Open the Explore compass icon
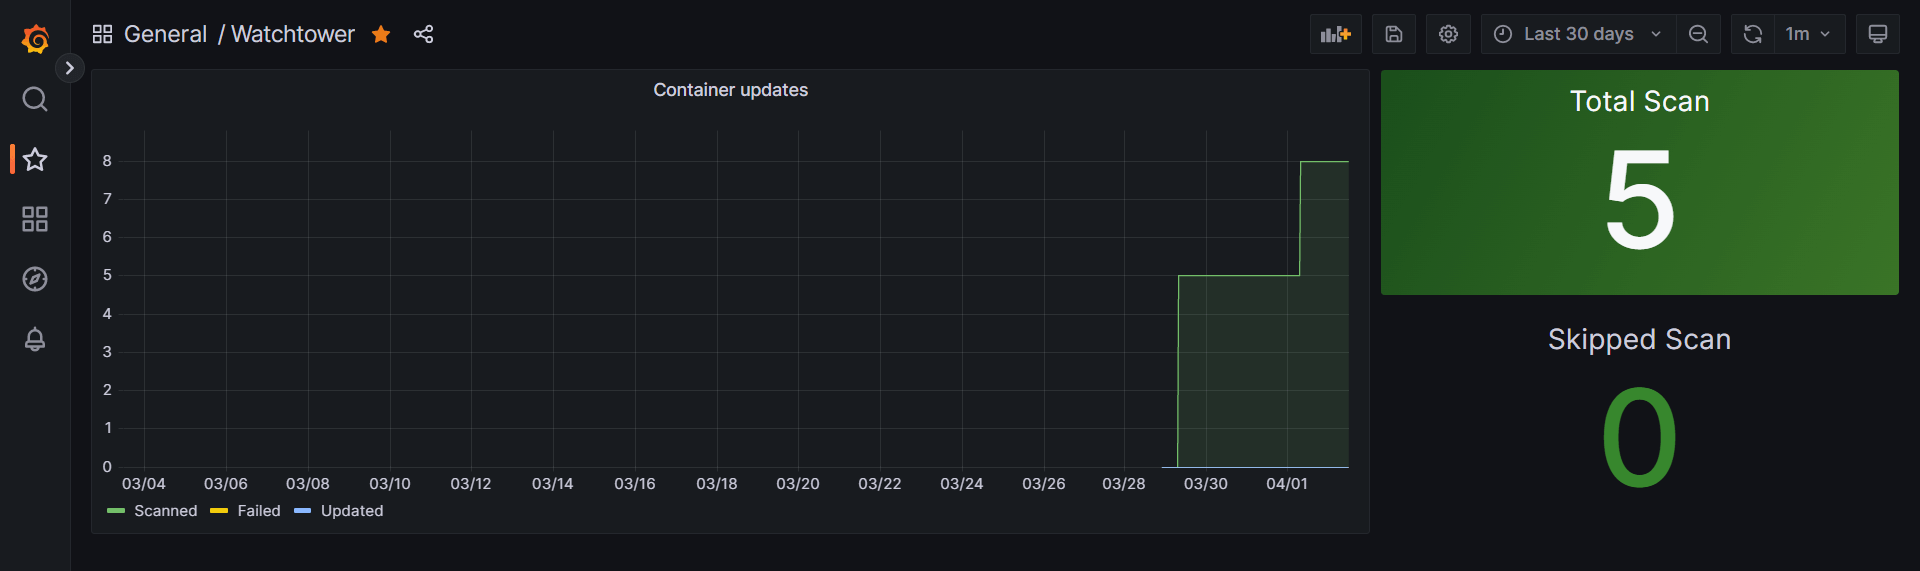The width and height of the screenshot is (1920, 571). pos(35,279)
